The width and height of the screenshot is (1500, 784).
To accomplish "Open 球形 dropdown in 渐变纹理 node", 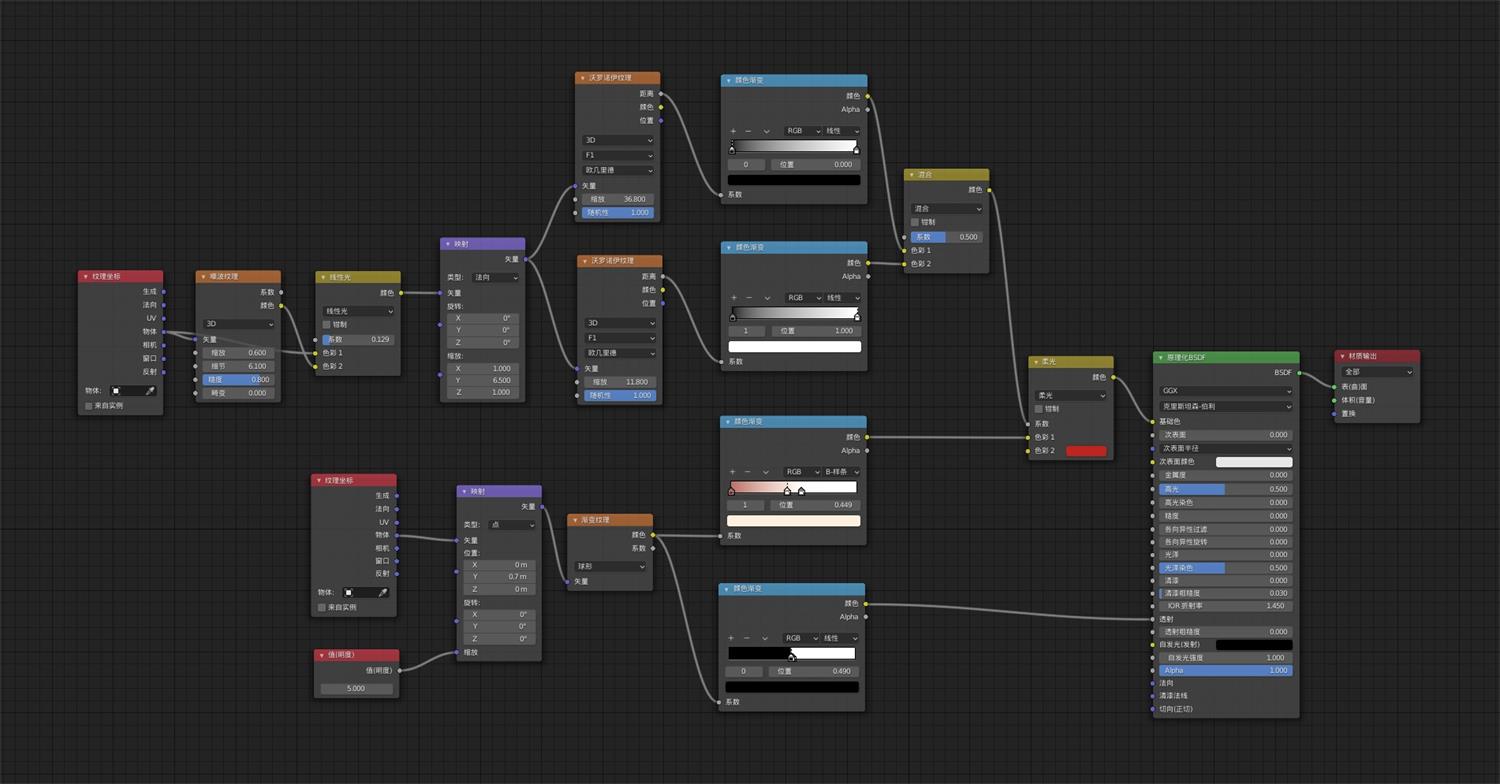I will tap(610, 566).
